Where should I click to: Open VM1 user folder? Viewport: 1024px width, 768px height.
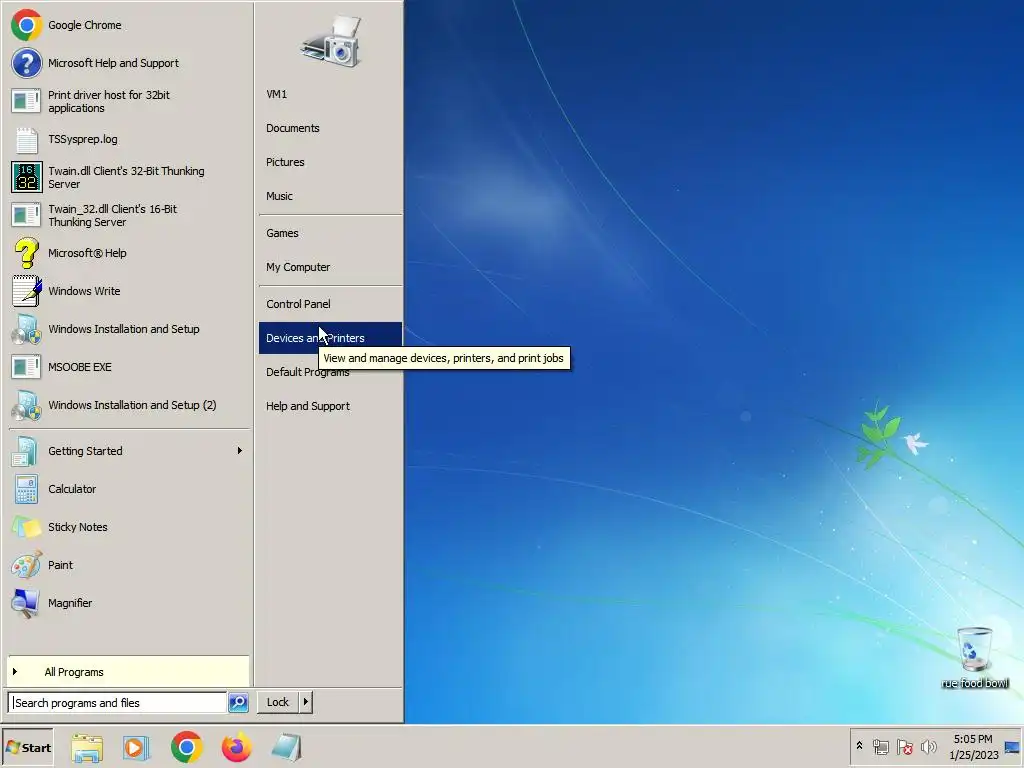click(330, 94)
